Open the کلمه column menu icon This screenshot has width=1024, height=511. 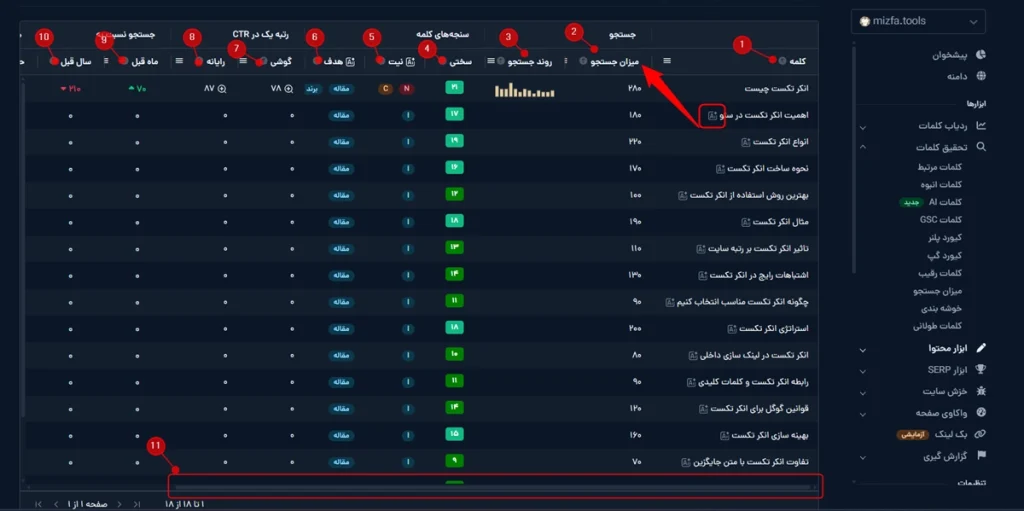667,61
